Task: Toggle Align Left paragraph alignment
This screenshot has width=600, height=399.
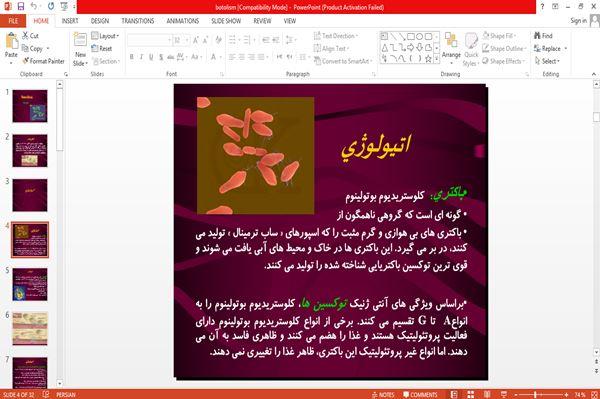Action: click(232, 57)
